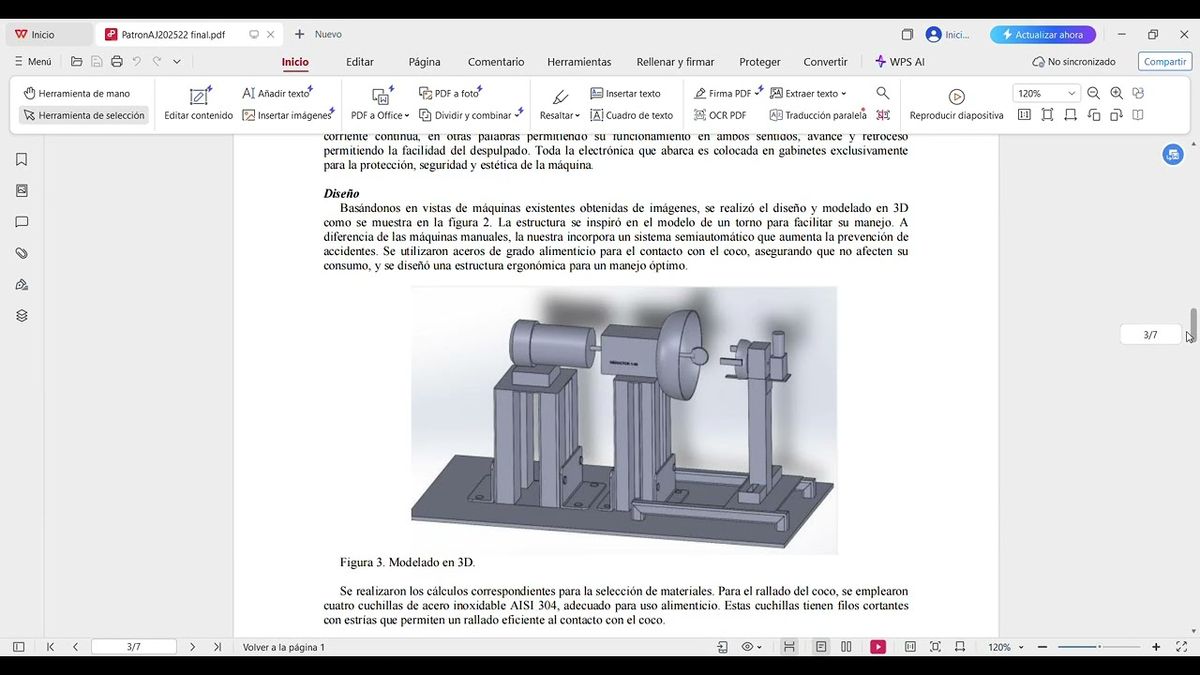Open the Convertir tab

point(825,62)
